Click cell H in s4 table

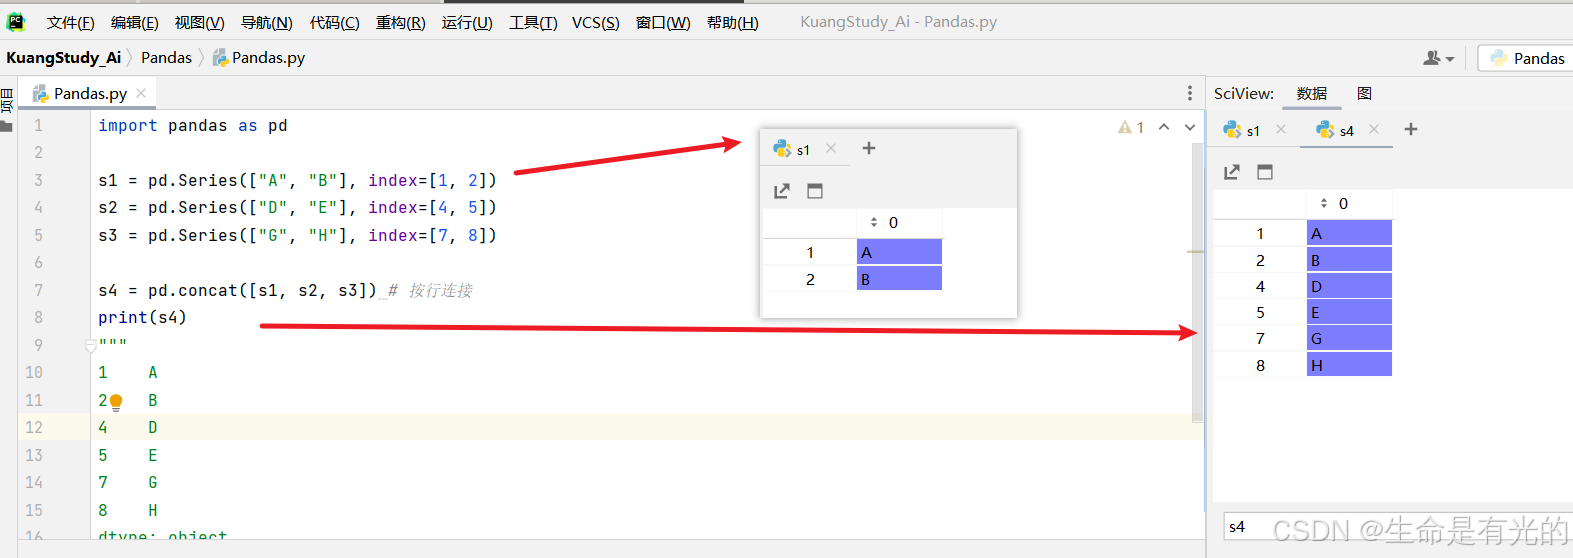[1349, 365]
